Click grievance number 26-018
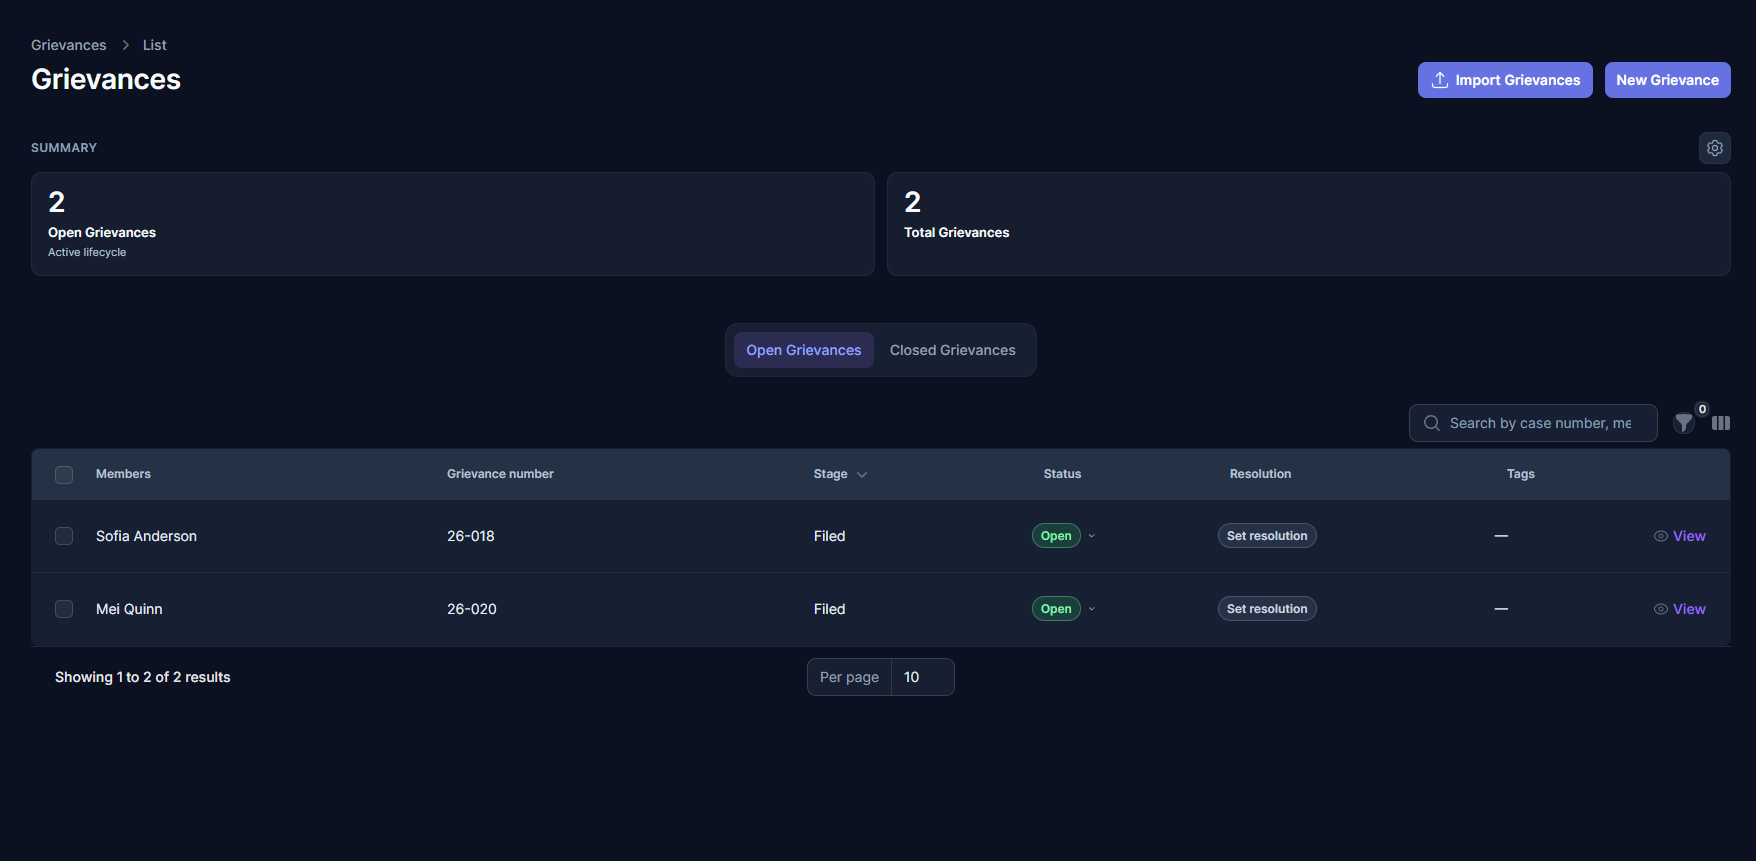The width and height of the screenshot is (1756, 861). tap(471, 536)
